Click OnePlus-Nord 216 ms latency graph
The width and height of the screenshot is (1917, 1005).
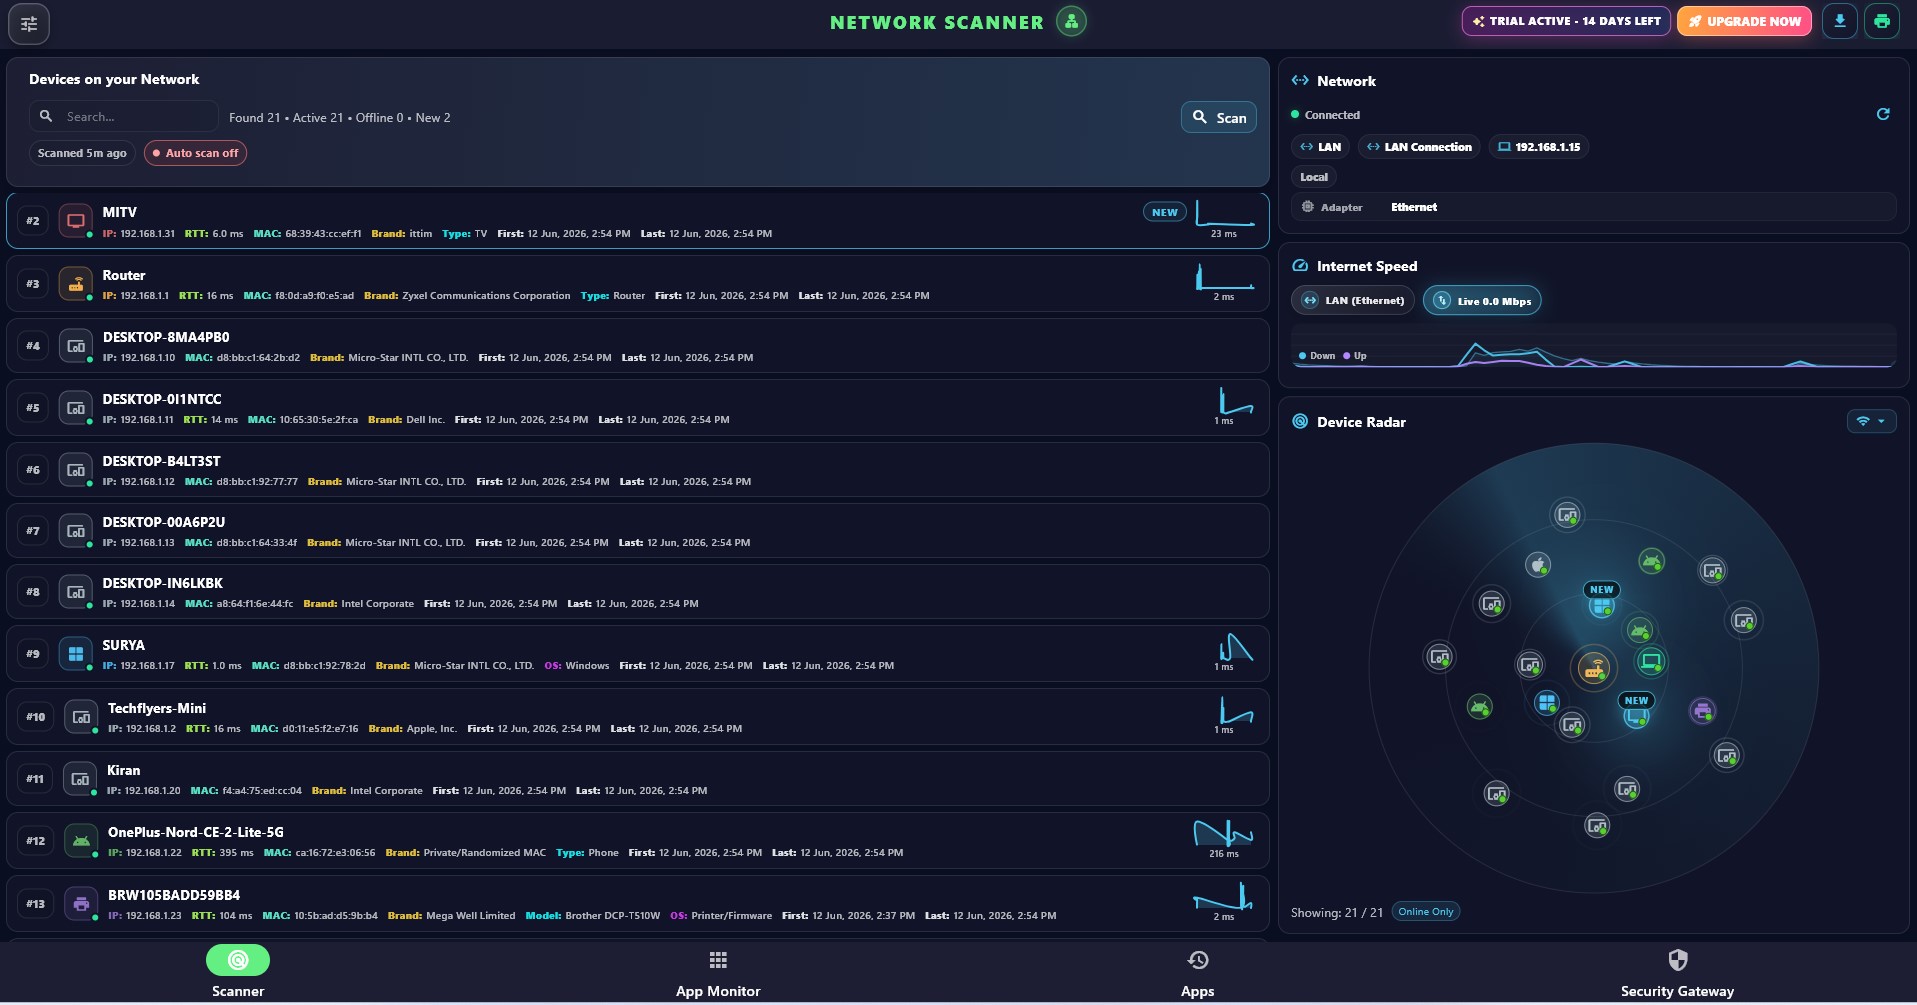coord(1223,833)
